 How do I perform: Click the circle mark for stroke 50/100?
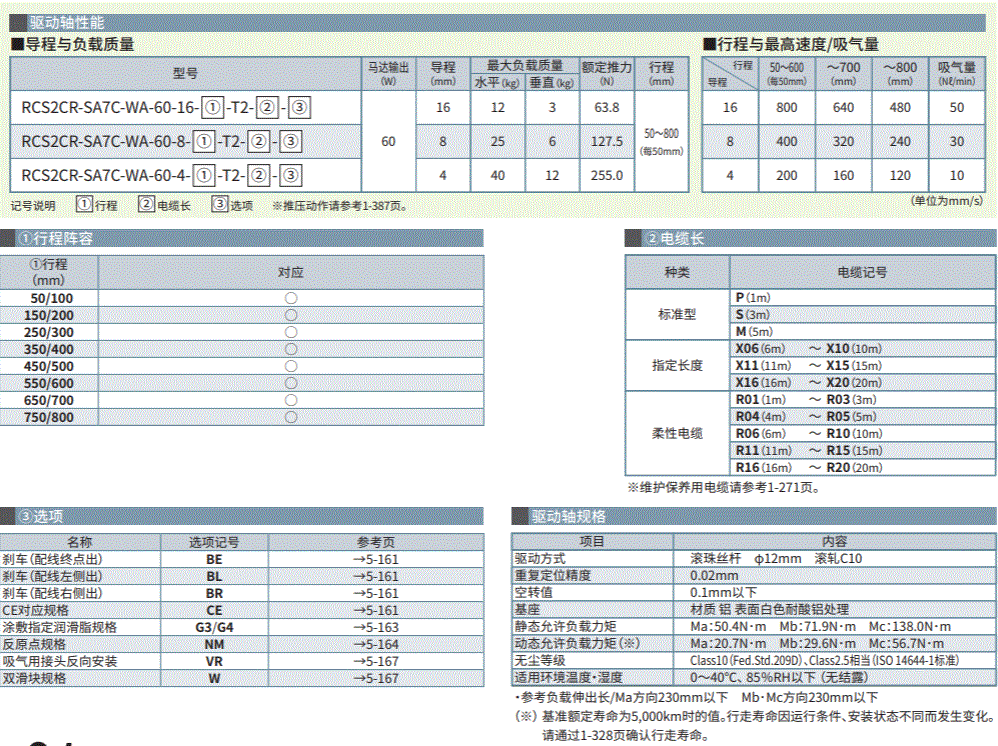point(291,298)
